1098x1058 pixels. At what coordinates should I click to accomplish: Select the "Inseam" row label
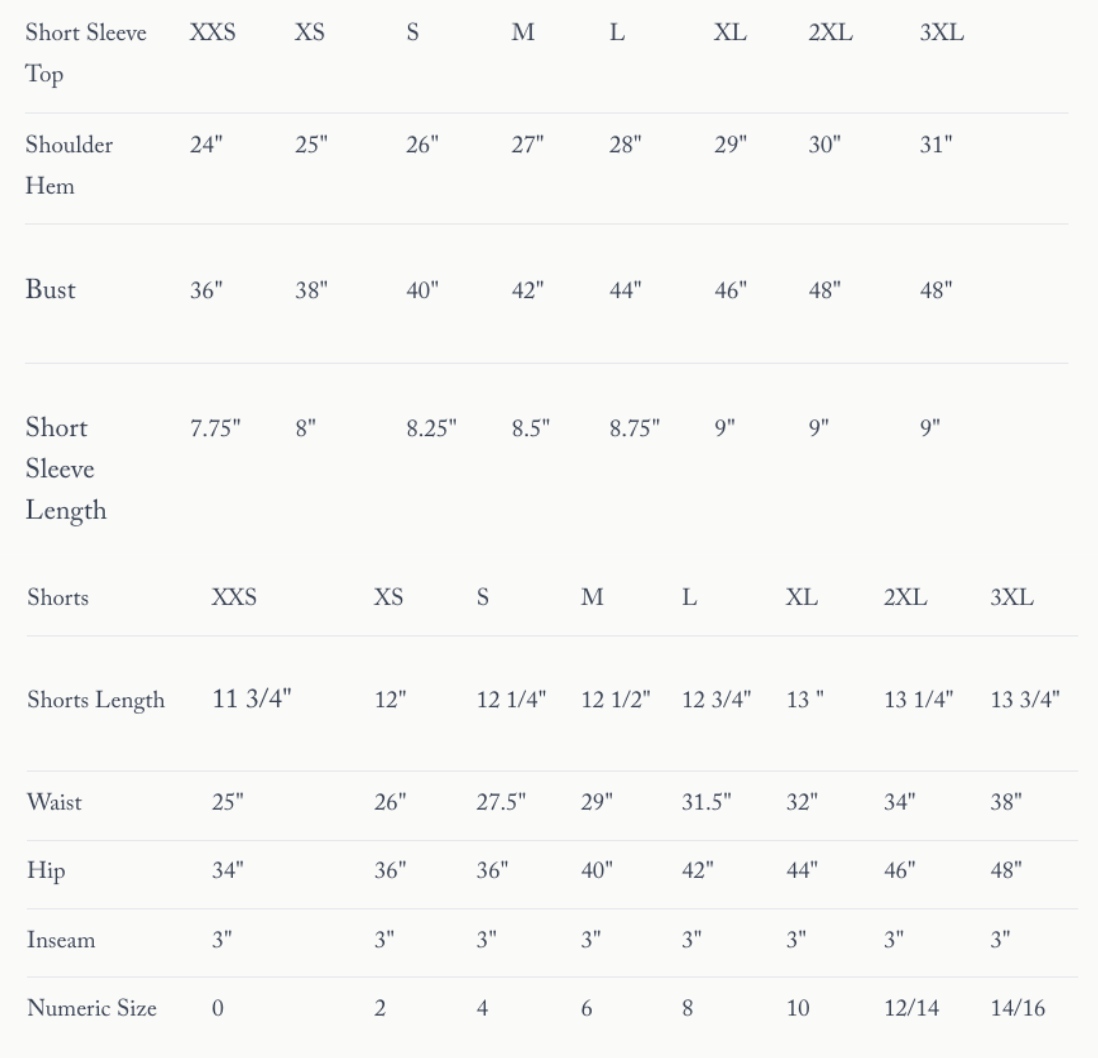click(60, 940)
